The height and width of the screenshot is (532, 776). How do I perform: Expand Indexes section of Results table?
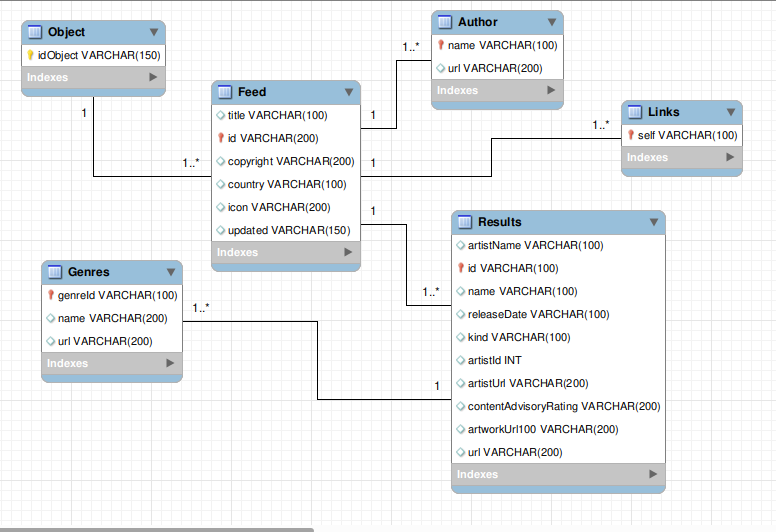(x=653, y=474)
